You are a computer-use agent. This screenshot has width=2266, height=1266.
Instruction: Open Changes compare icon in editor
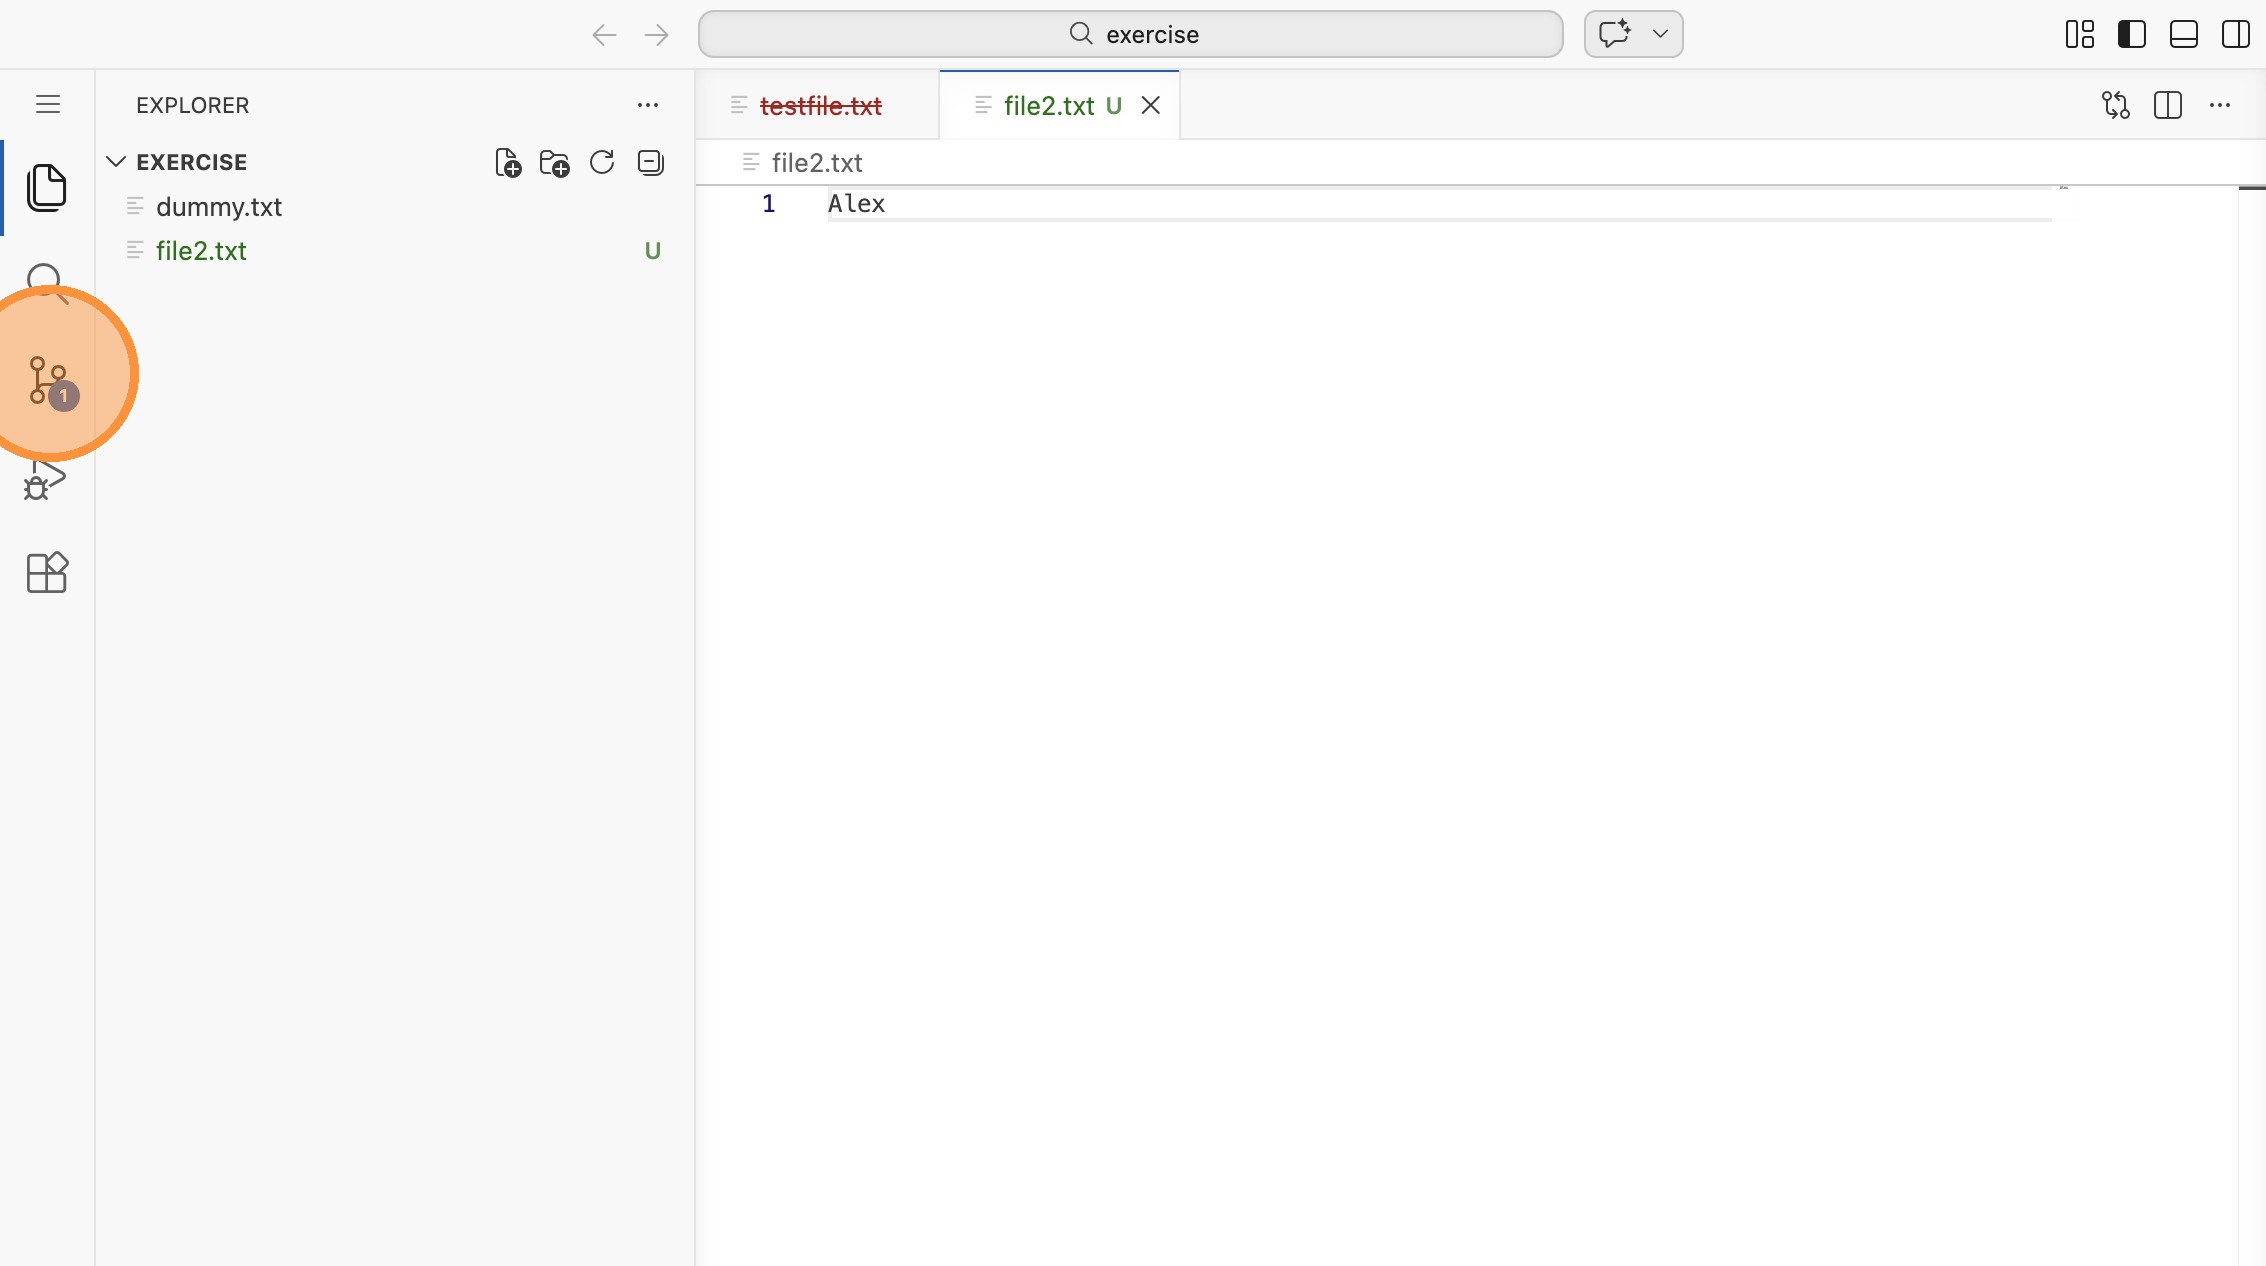(x=2115, y=105)
